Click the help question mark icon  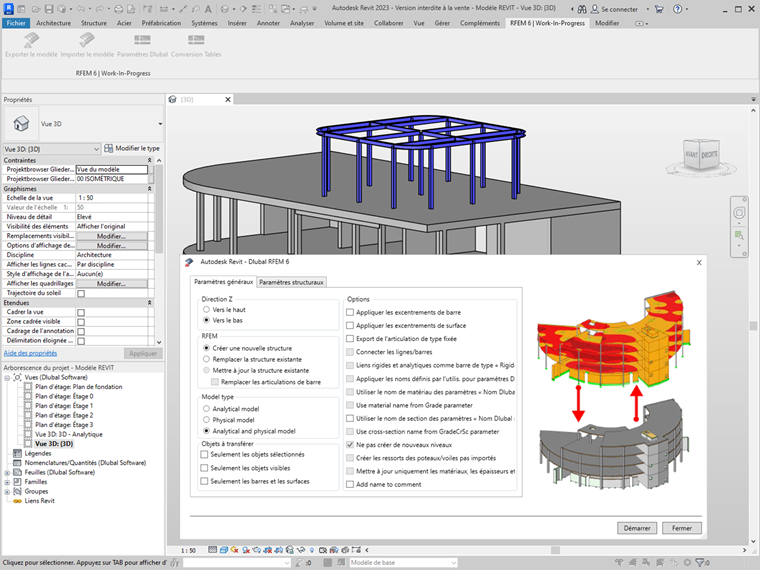point(678,9)
